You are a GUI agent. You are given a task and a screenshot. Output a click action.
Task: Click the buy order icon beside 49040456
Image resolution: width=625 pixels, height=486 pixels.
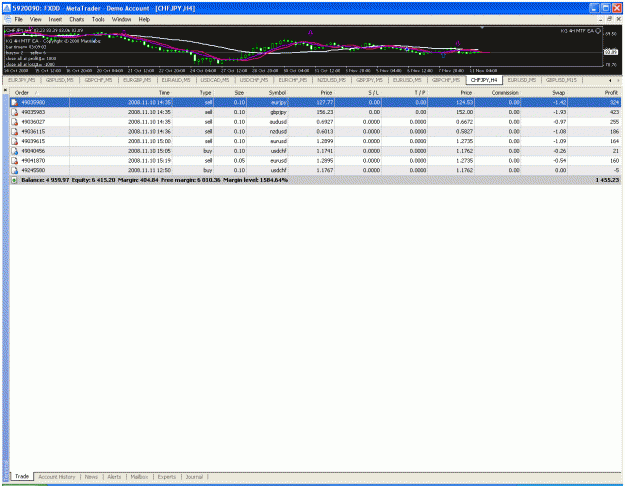[14, 151]
